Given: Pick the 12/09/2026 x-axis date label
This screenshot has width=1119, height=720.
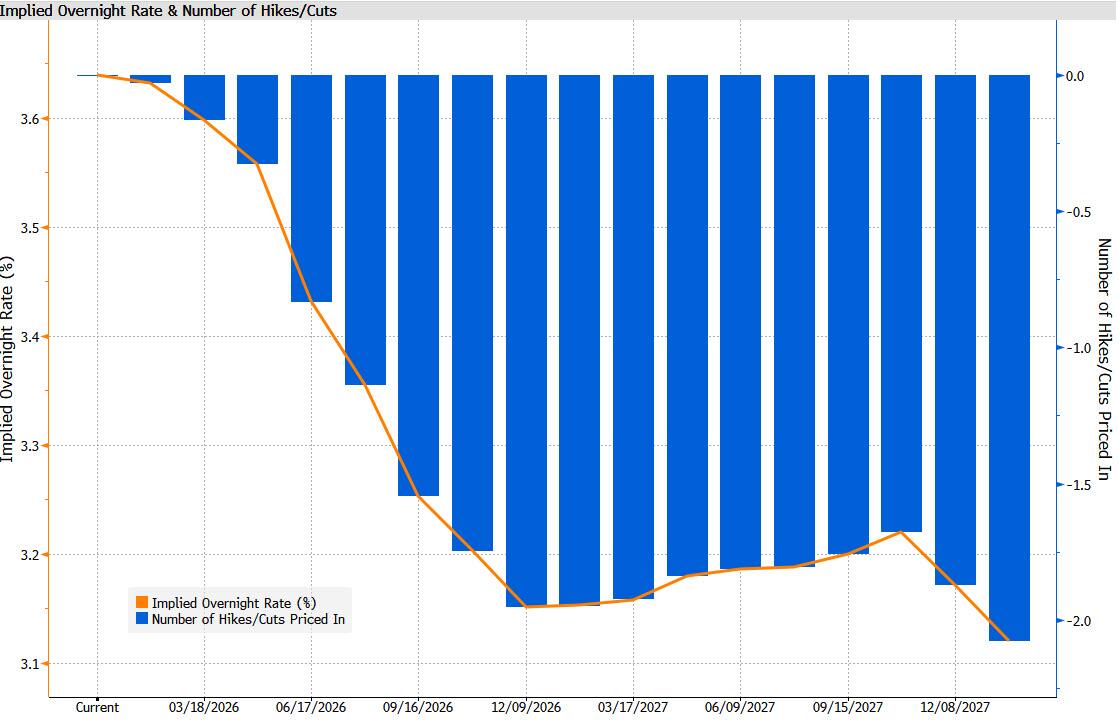Looking at the screenshot, I should click(526, 707).
